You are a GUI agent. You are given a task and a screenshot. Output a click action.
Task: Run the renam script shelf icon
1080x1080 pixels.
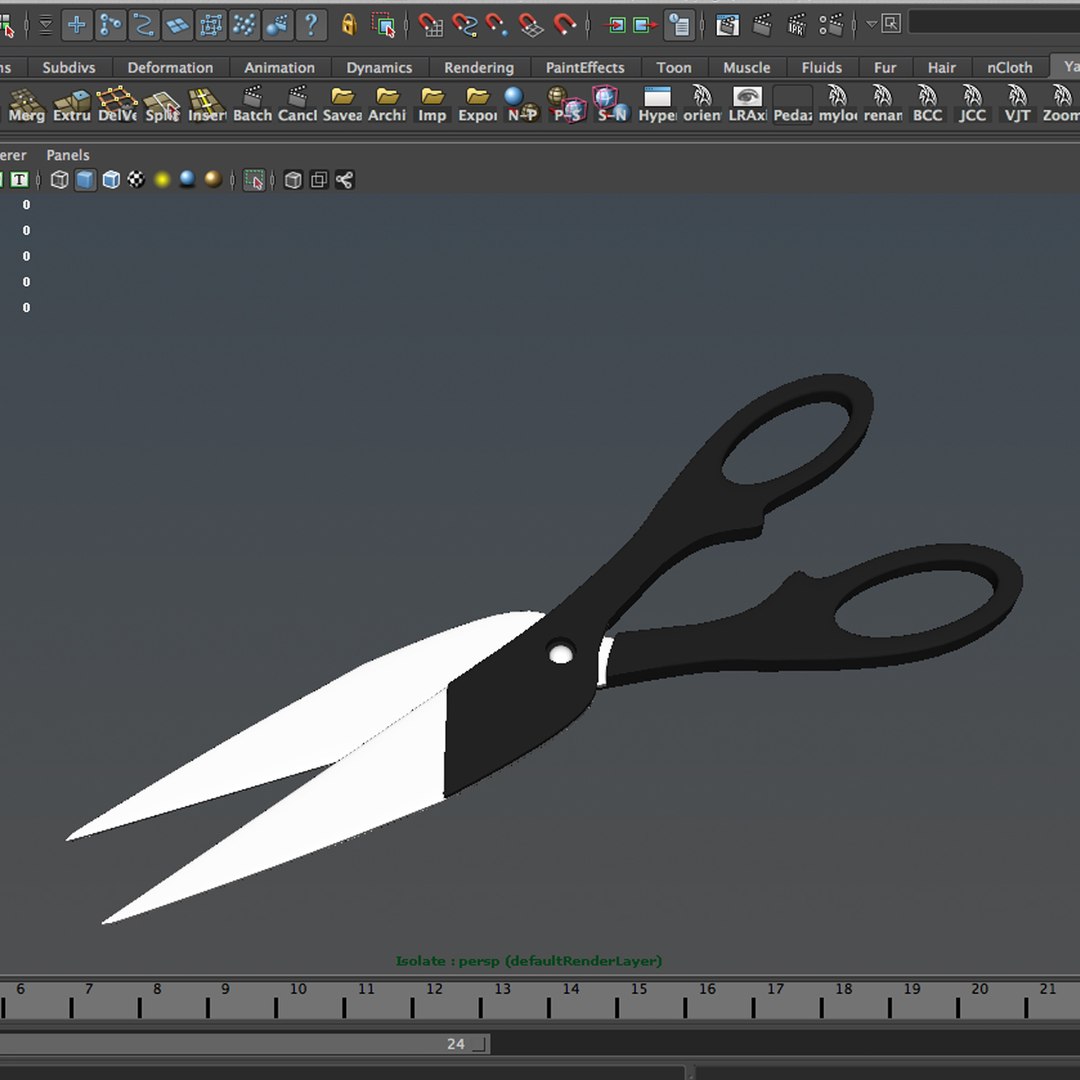tap(882, 105)
